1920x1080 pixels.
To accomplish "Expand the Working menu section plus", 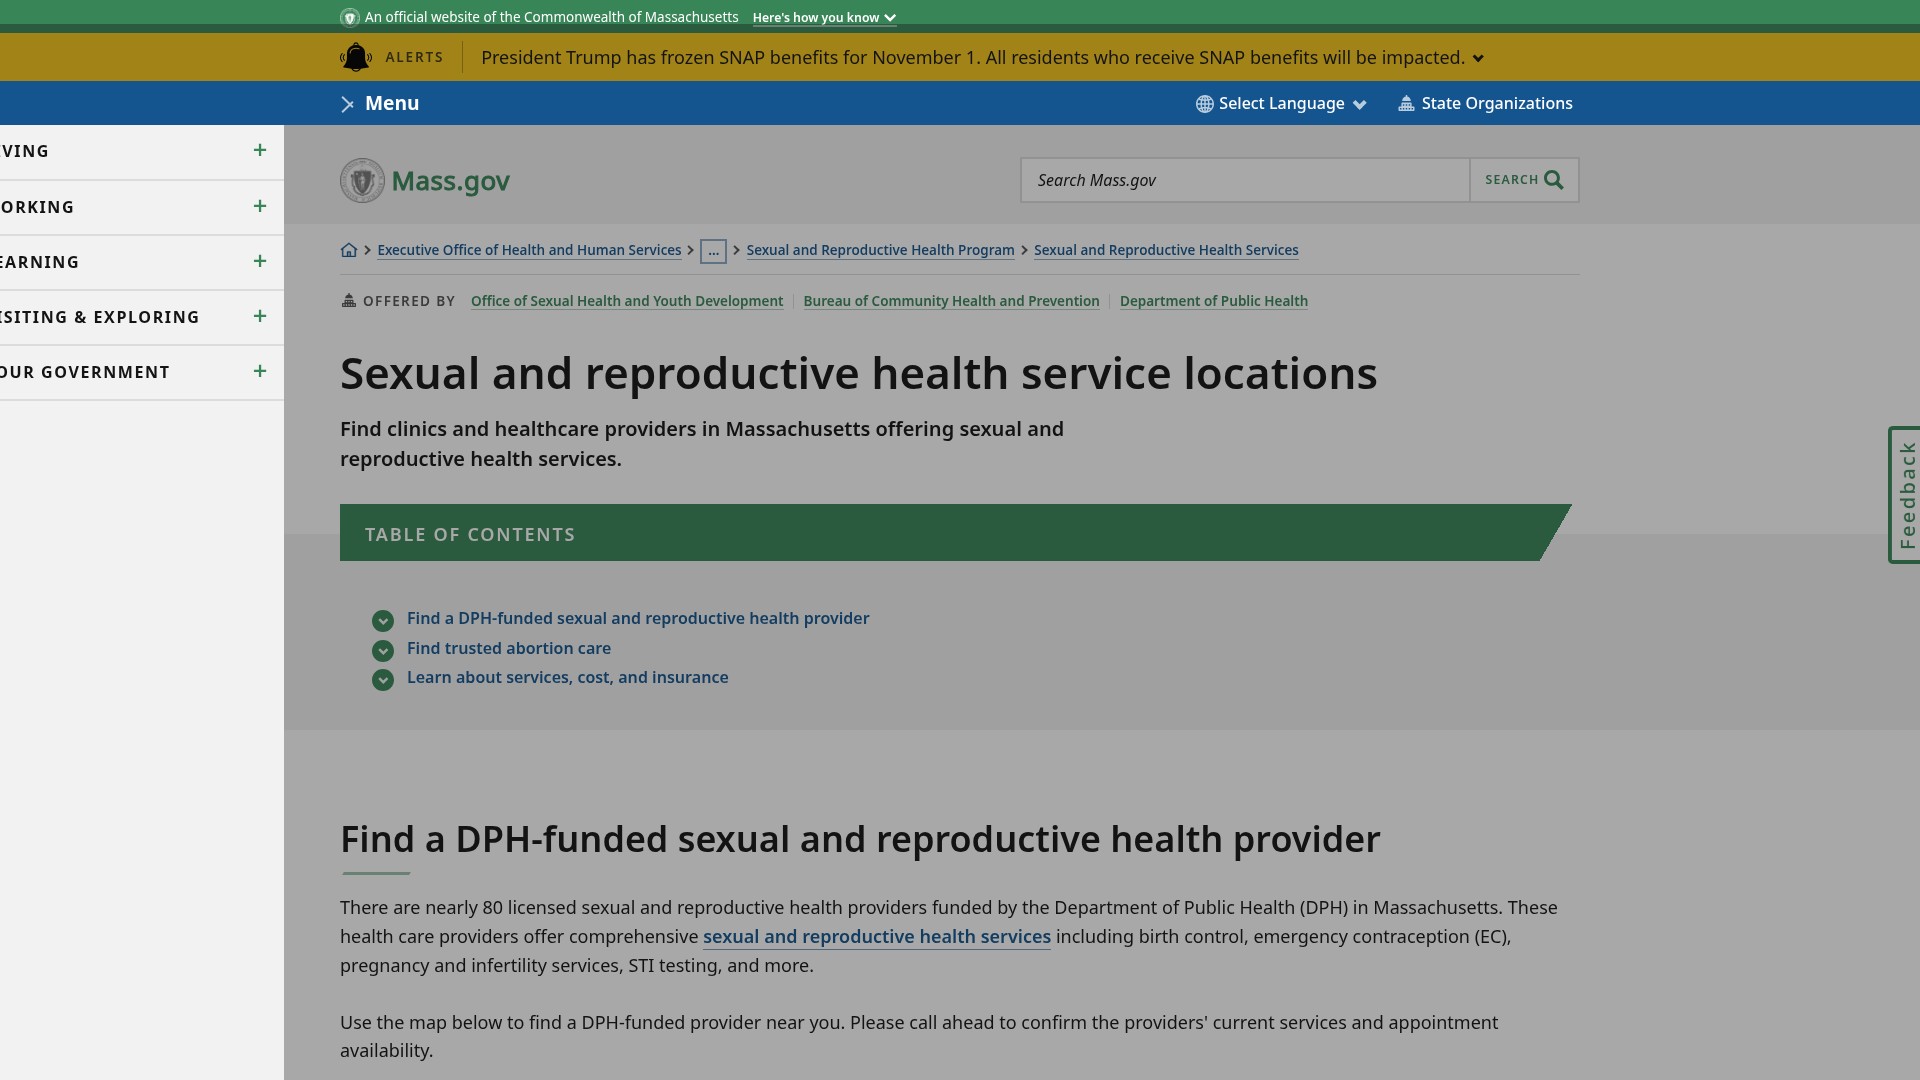I will coord(260,206).
